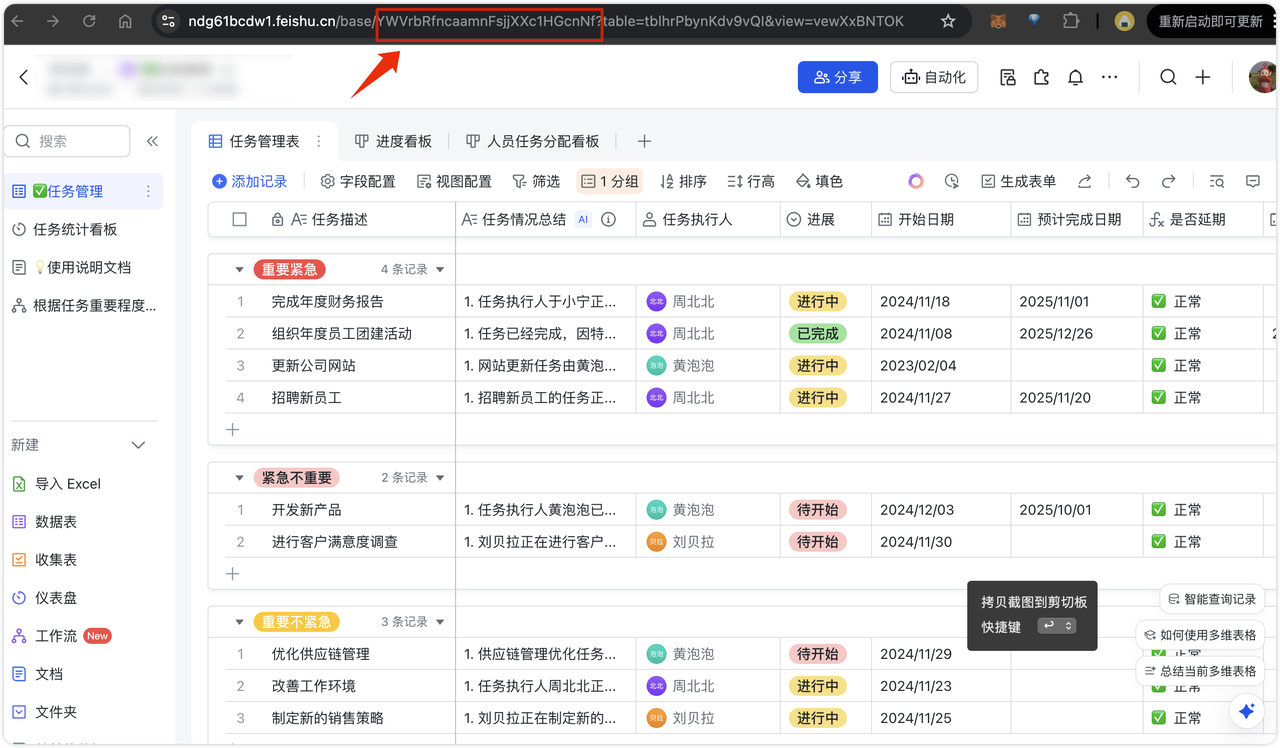The width and height of the screenshot is (1280, 748).
Task: Click the redo arrow in toolbar
Action: pos(1168,181)
